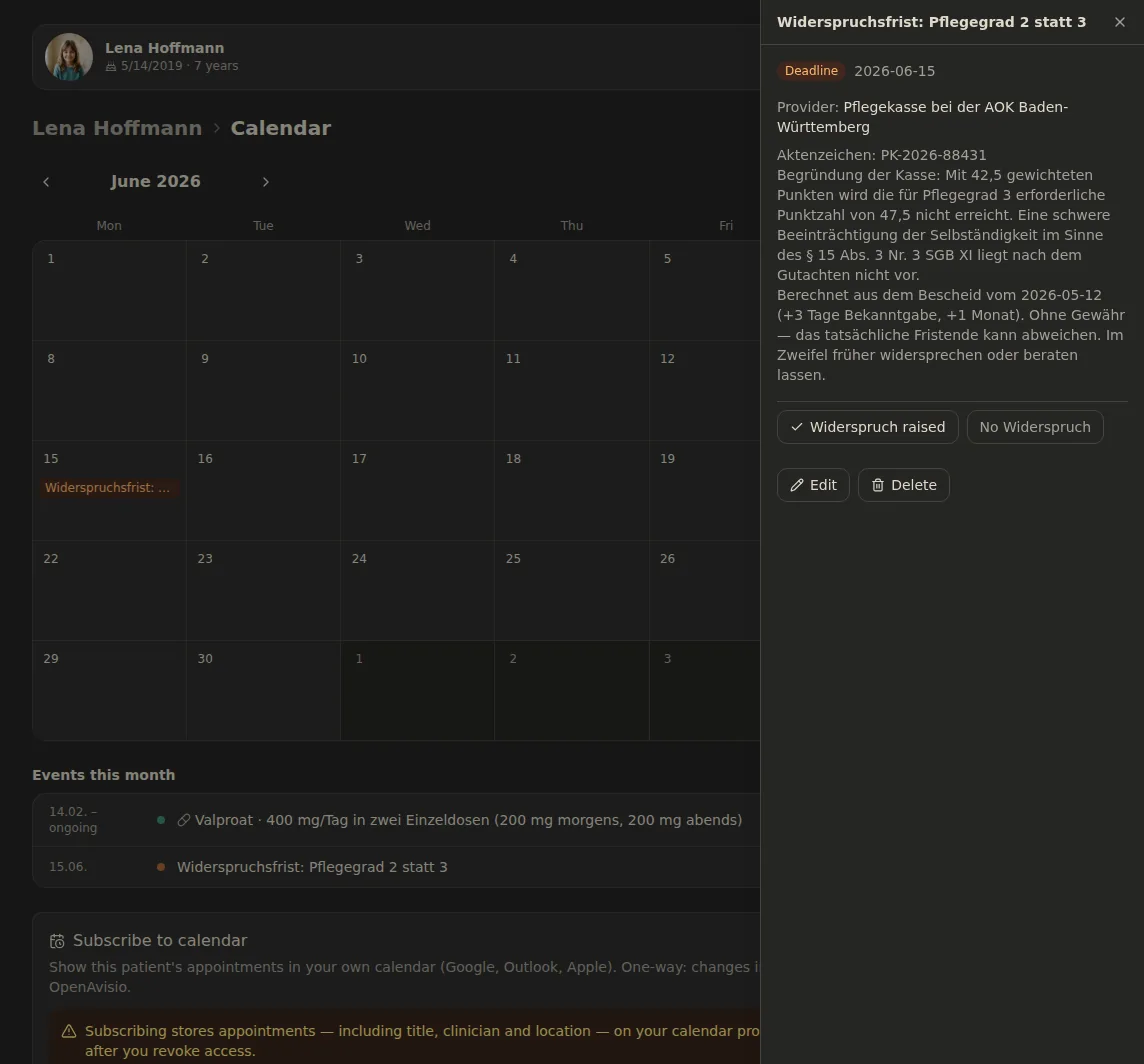Go to previous month with left chevron
Viewport: 1144px width, 1064px height.
(46, 182)
